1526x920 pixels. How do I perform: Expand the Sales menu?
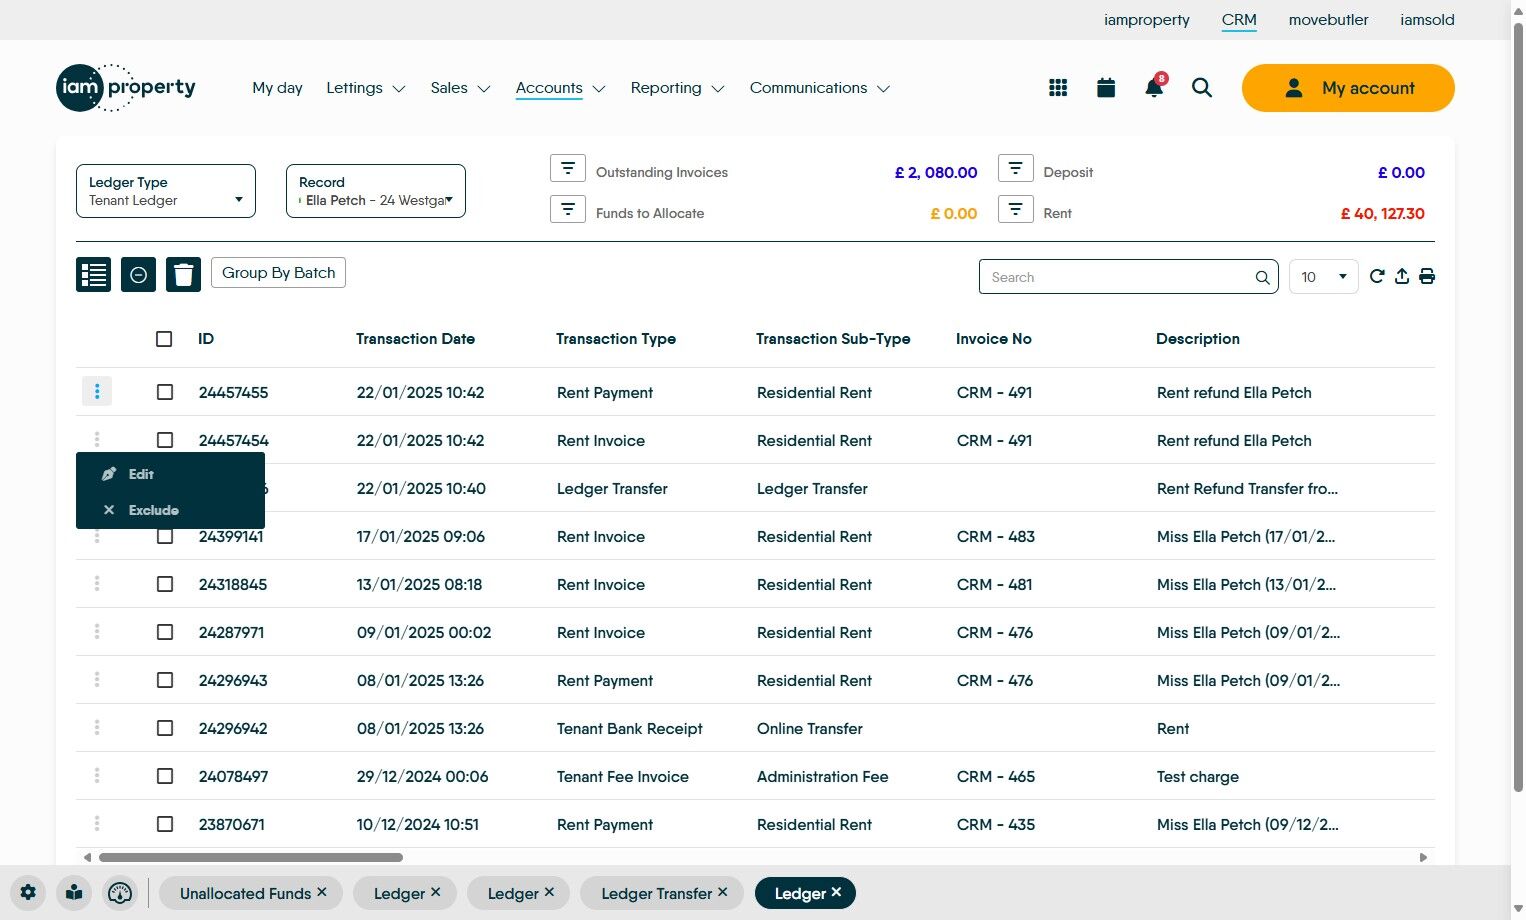click(460, 88)
